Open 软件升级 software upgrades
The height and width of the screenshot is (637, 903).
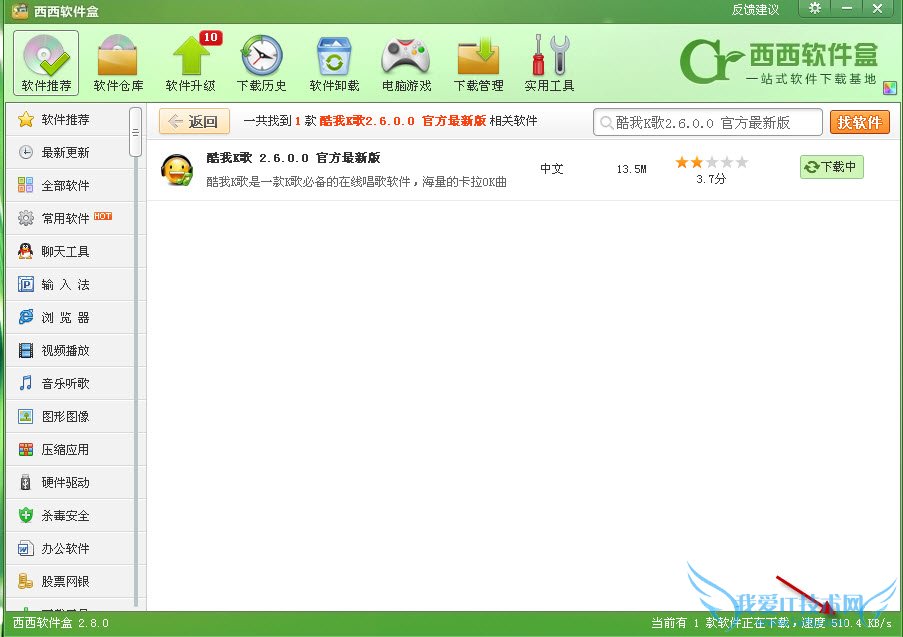tap(191, 63)
